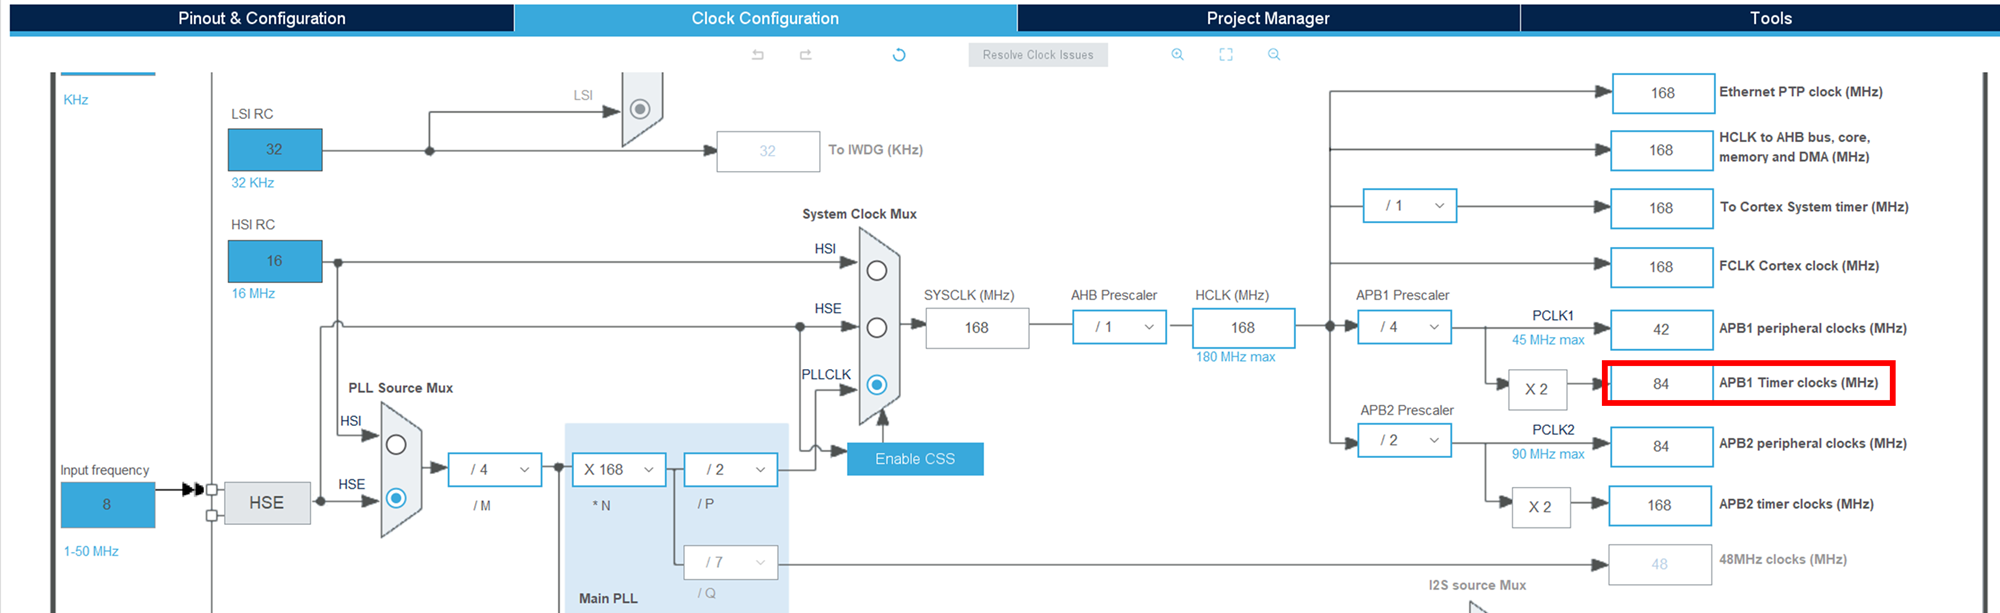Viewport: 2000px width, 613px height.
Task: Click the APB2 peripheral clocks value box
Action: 1662,446
